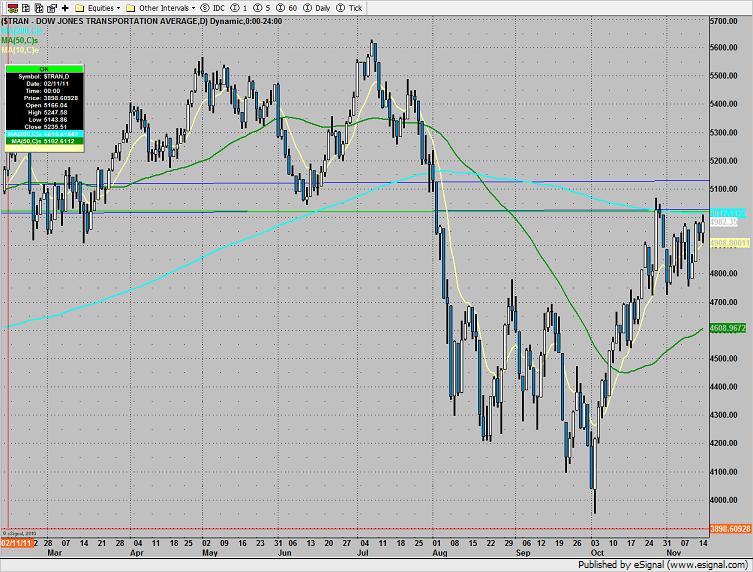Click the red and yellow chart-link icon
Screen dimensions: 753x572
click(13, 8)
